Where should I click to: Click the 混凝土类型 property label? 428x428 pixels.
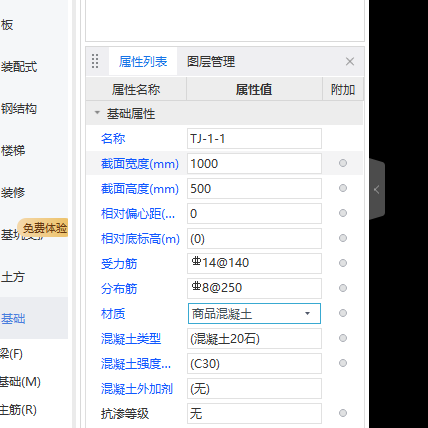(131, 339)
